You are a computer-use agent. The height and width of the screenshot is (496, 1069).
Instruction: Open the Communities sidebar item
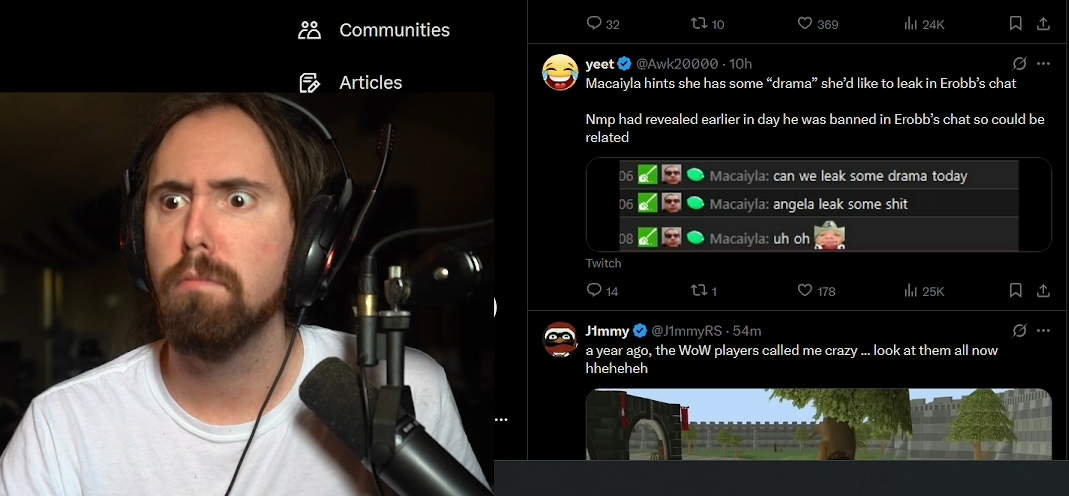374,30
